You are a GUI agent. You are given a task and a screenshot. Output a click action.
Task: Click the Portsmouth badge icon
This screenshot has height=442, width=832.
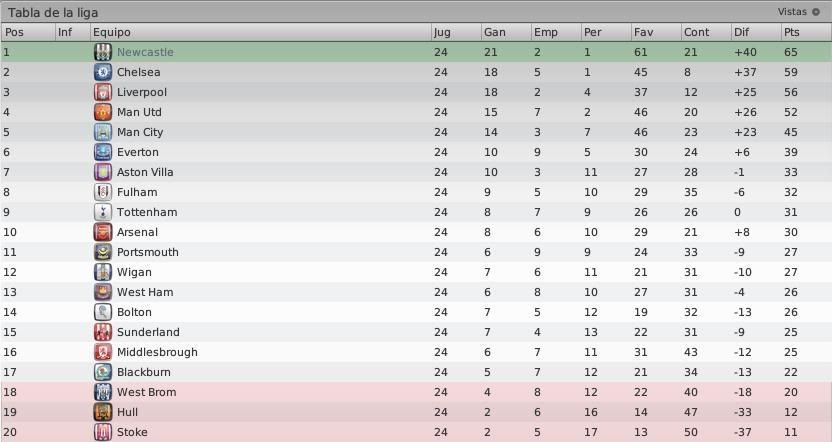click(103, 252)
